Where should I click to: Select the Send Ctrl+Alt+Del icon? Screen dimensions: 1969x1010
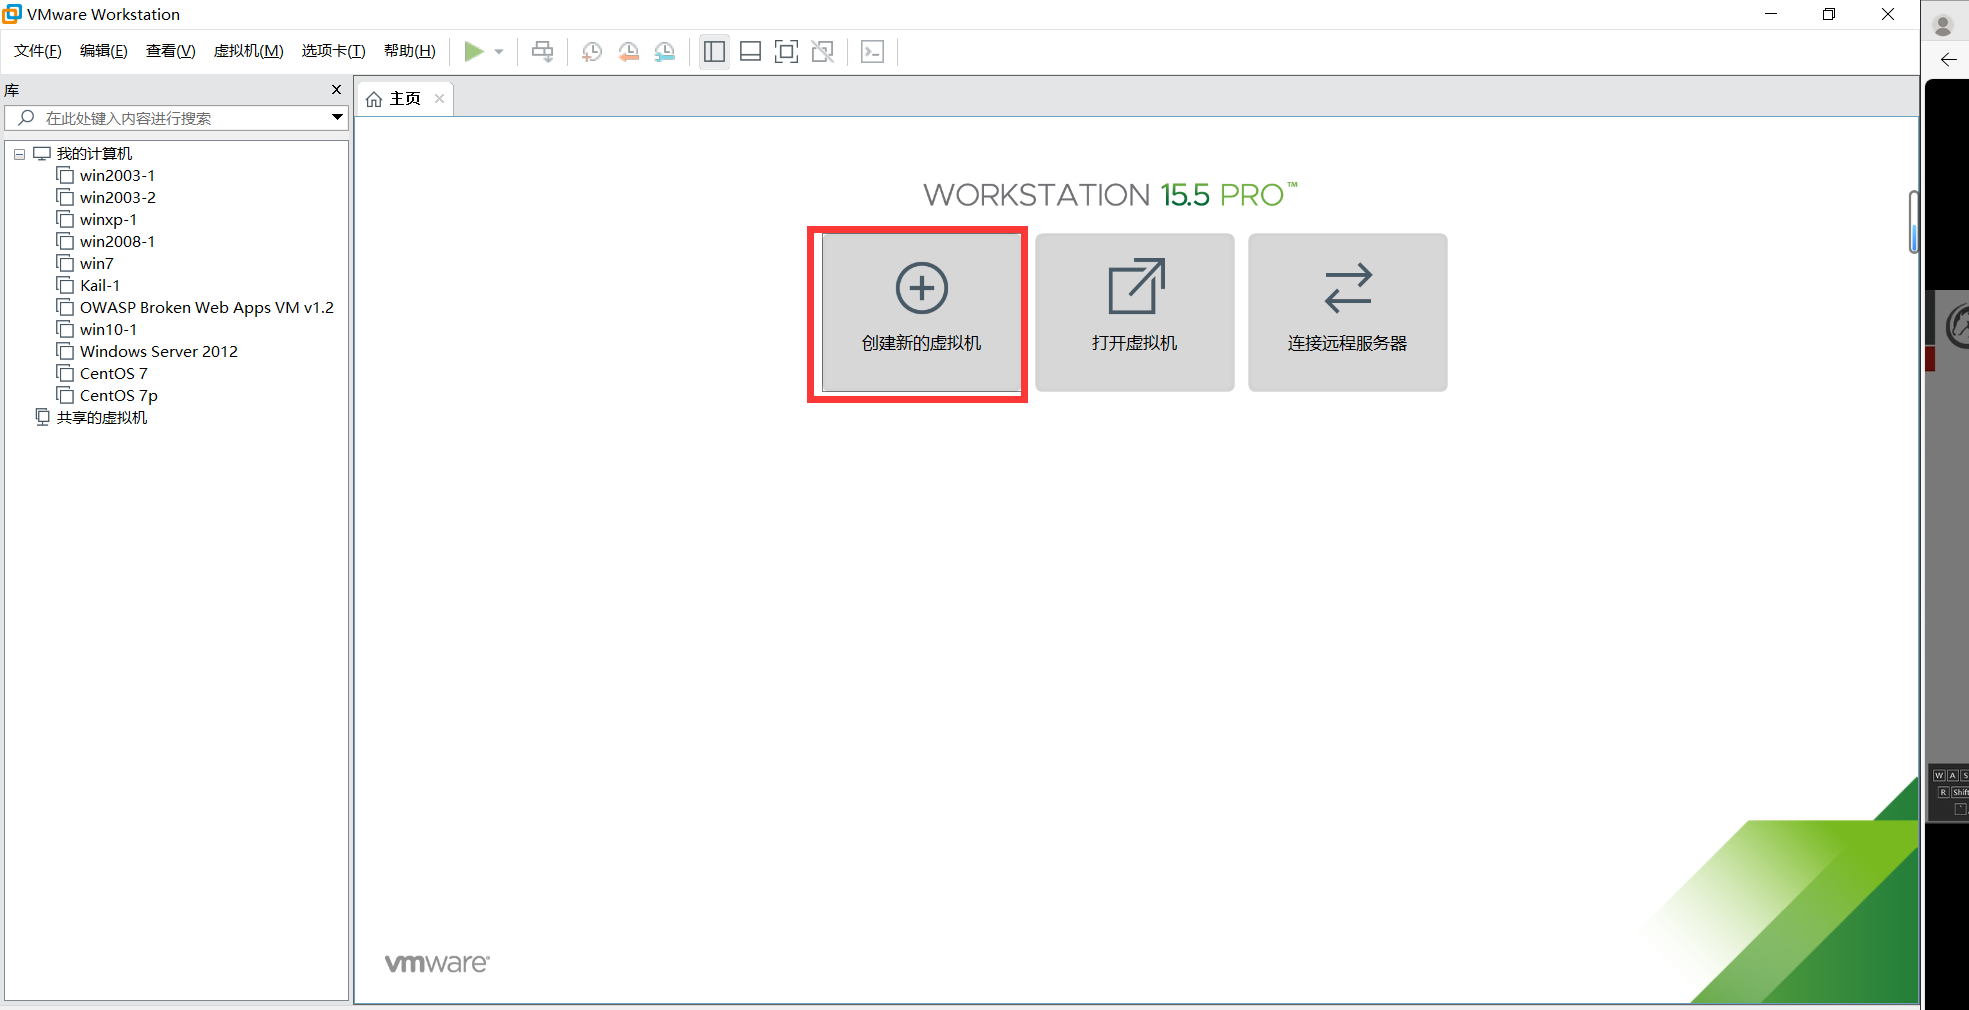click(542, 51)
